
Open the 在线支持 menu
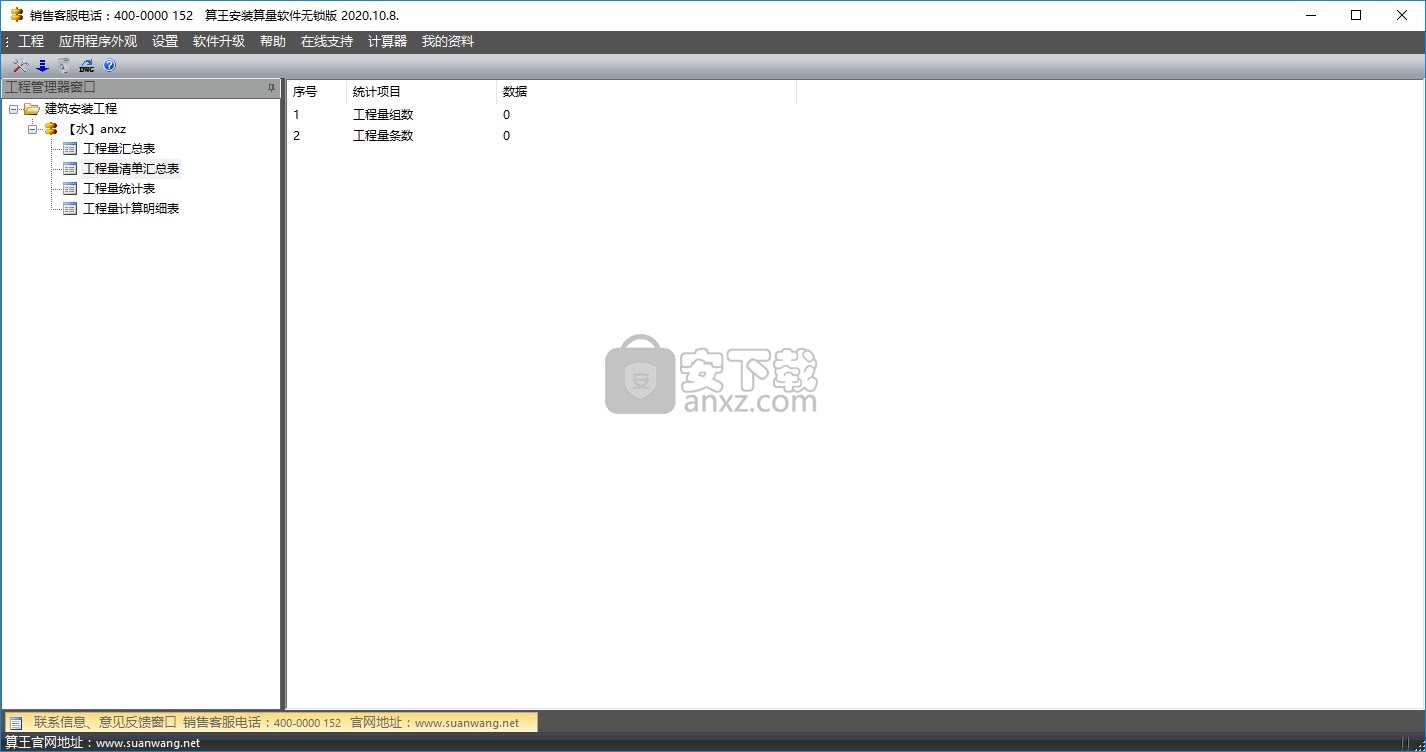(327, 41)
